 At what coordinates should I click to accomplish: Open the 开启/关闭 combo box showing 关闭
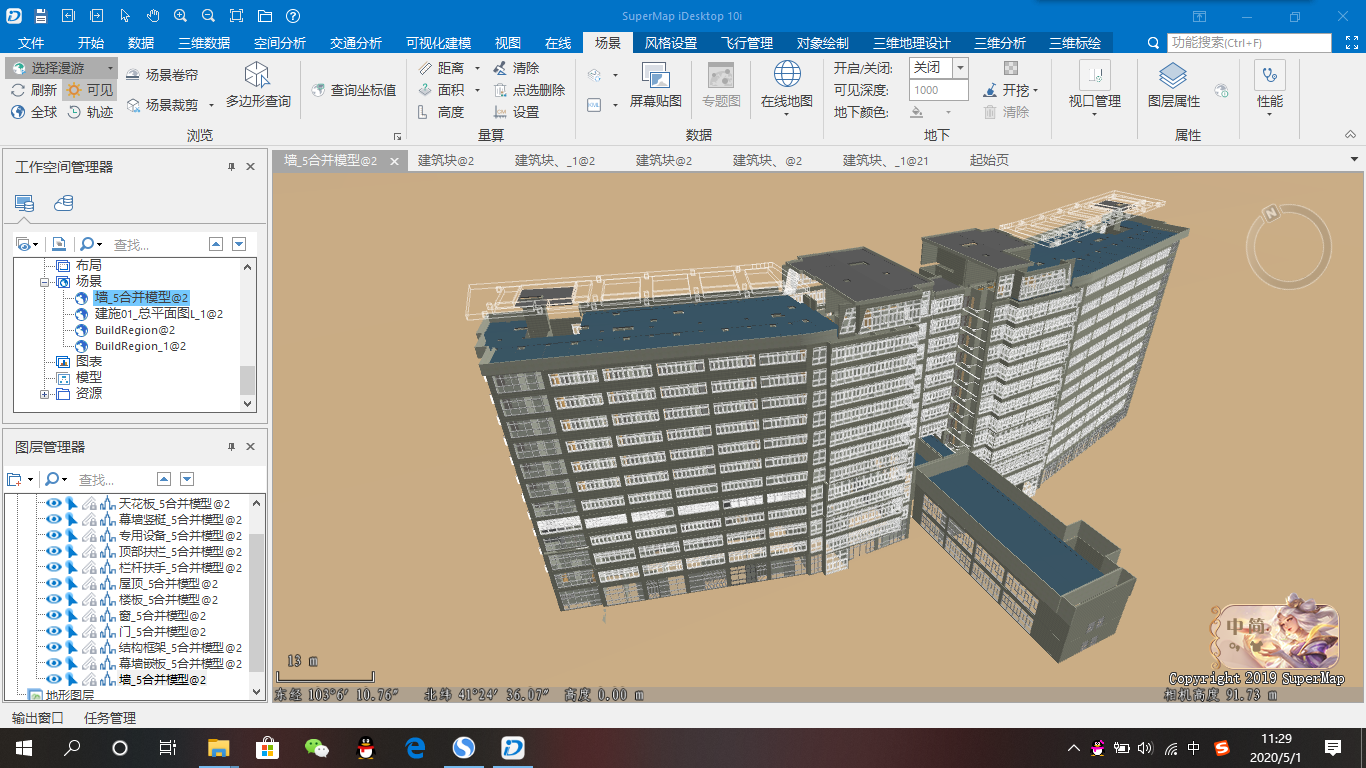pos(938,68)
